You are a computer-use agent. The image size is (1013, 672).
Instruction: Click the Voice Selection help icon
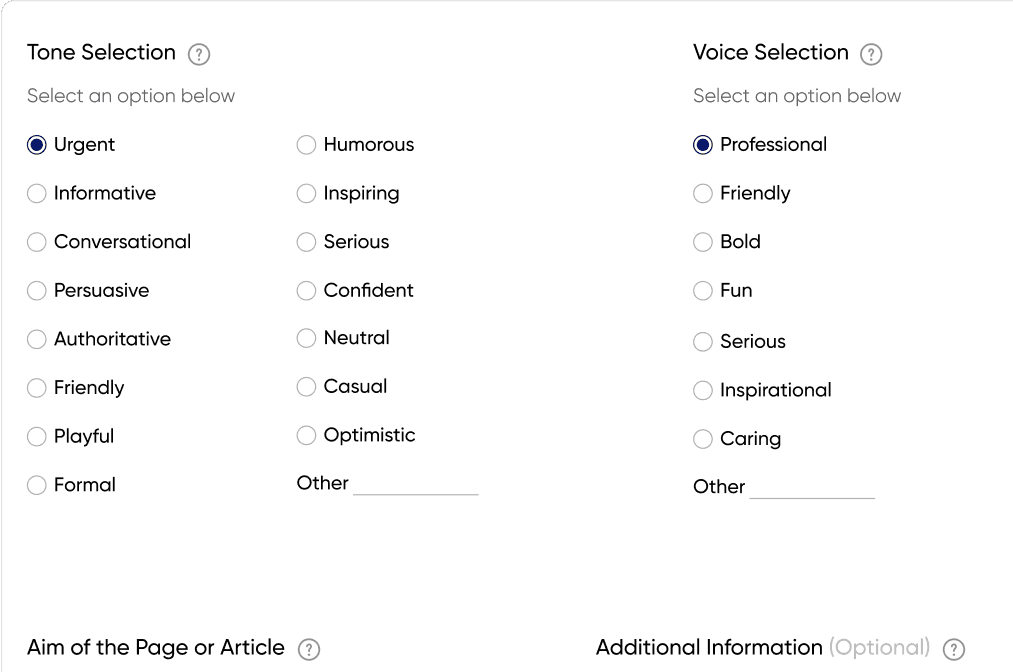click(871, 54)
